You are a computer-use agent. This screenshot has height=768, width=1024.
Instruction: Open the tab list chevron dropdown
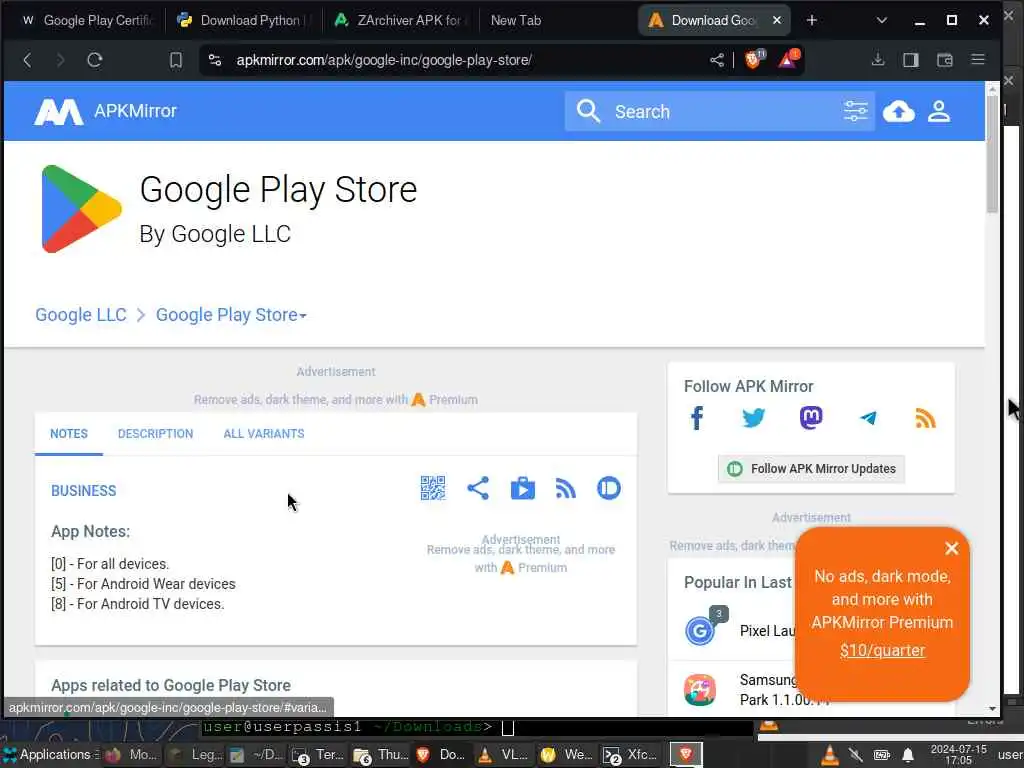click(x=882, y=20)
